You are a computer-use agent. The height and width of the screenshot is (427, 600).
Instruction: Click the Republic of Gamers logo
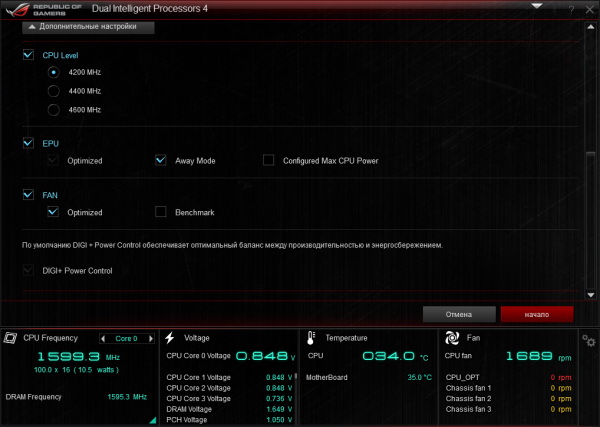point(43,9)
